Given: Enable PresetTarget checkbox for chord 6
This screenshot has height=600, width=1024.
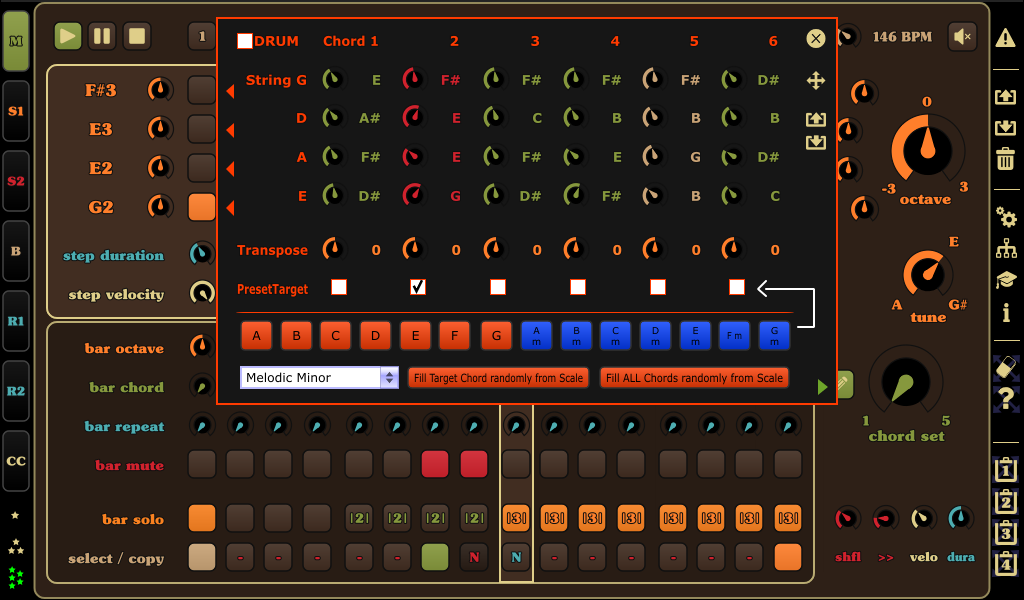Looking at the screenshot, I should [x=737, y=287].
